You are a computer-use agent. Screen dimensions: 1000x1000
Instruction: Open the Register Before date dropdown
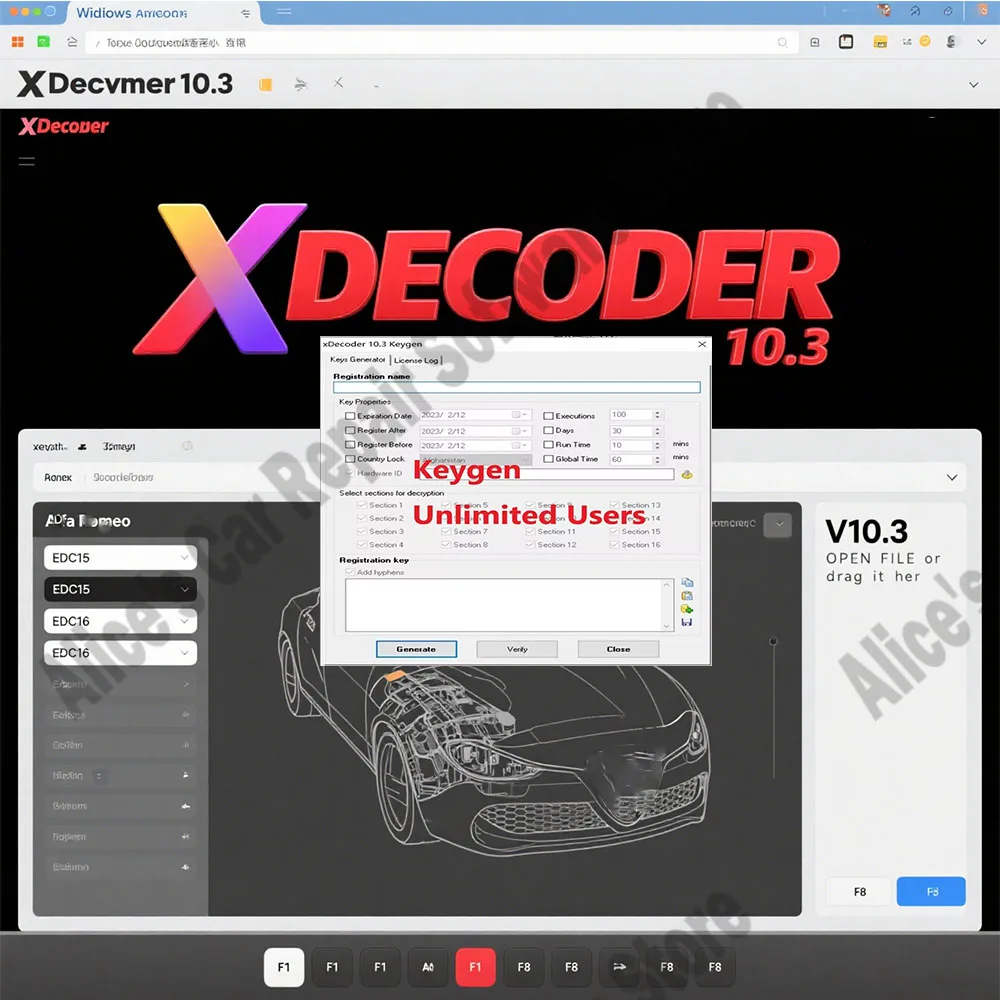point(521,445)
